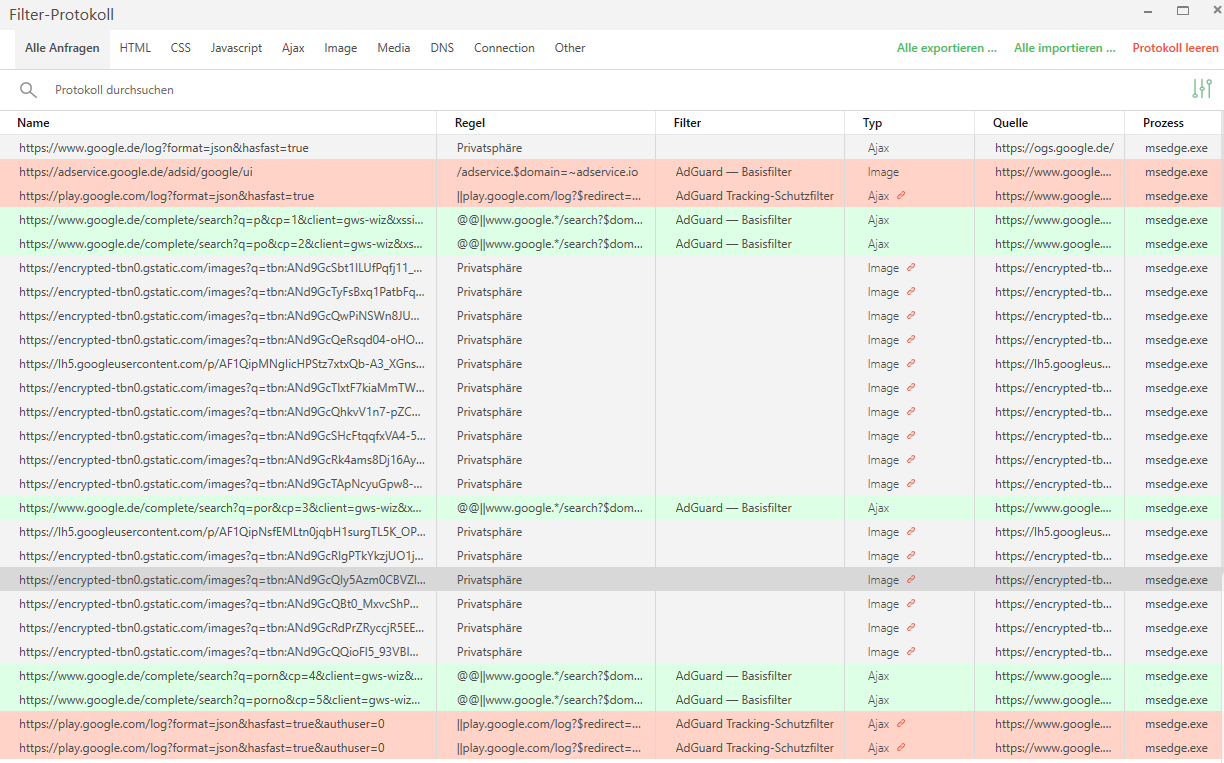This screenshot has width=1224, height=763.
Task: Click link icon in ANd9GcRk4ams8Dj16Ay row
Action: tap(911, 460)
